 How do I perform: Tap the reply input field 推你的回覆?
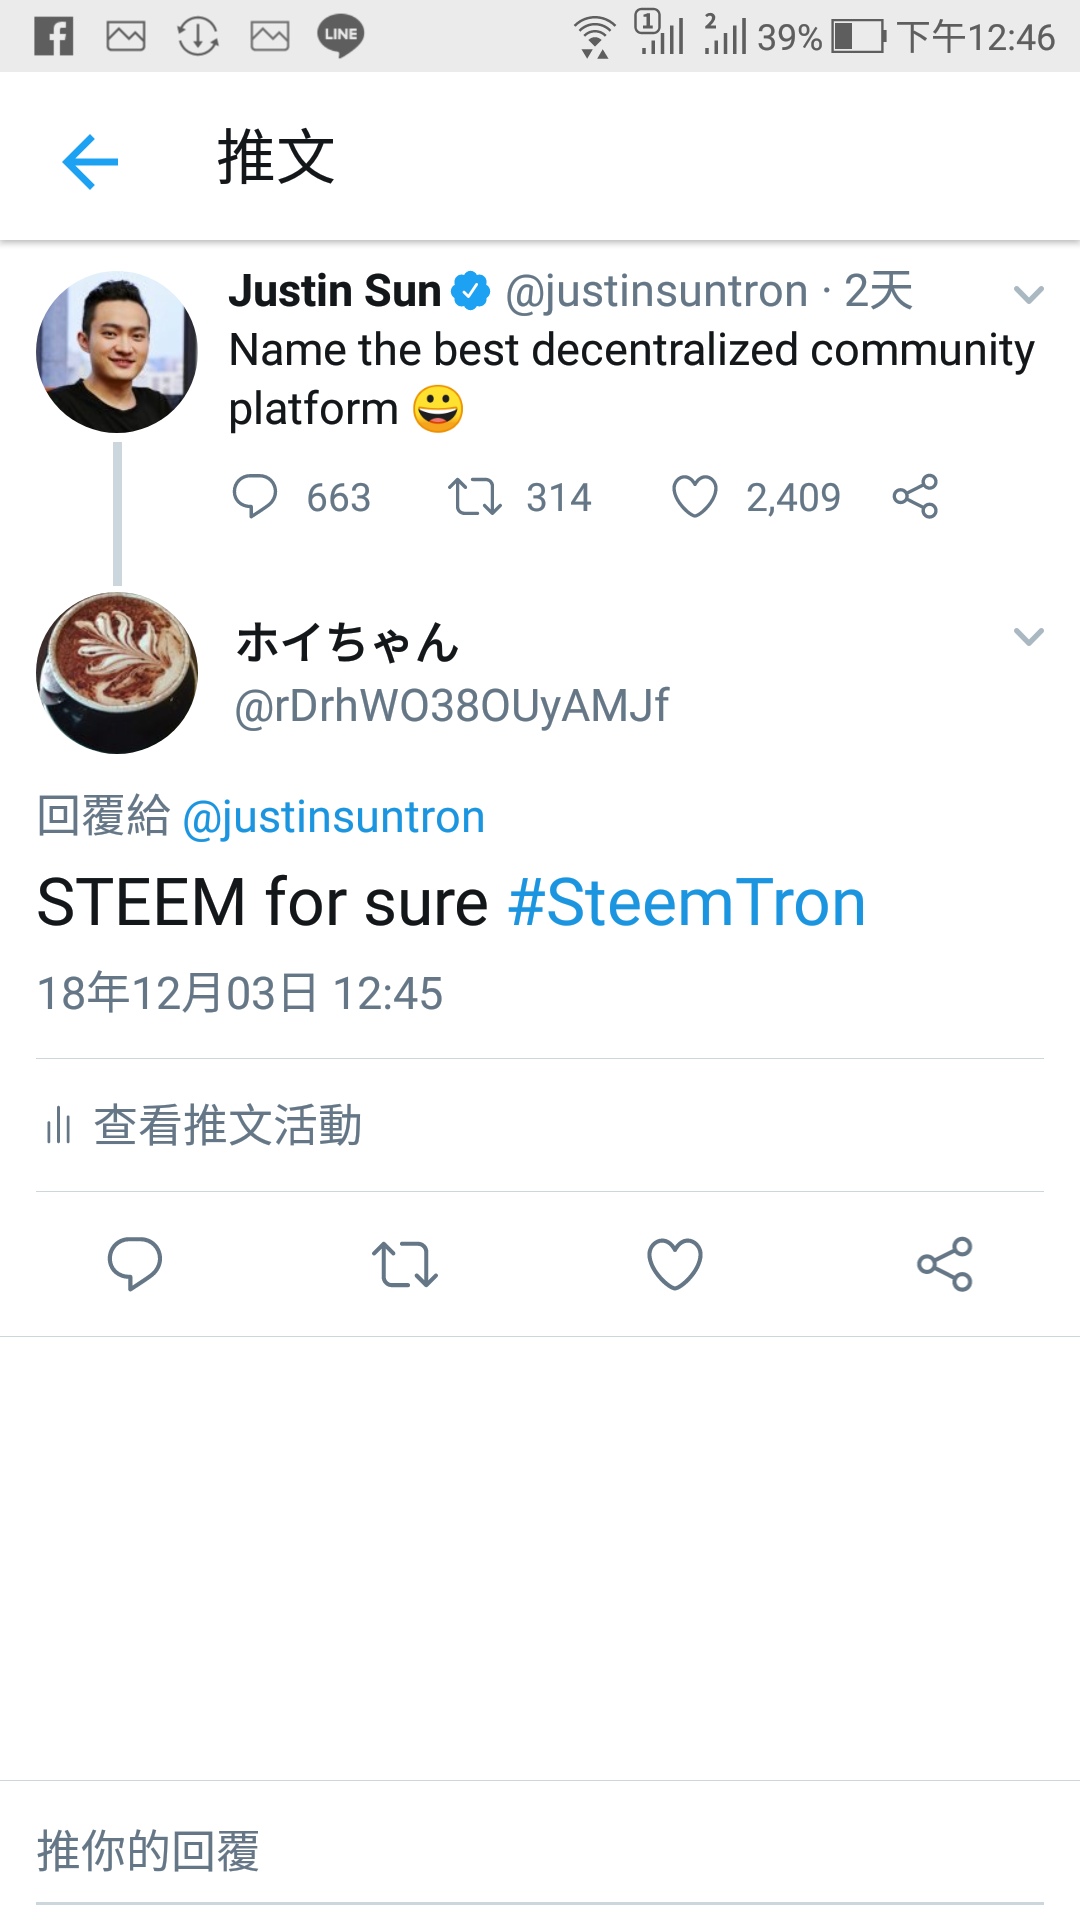540,1850
